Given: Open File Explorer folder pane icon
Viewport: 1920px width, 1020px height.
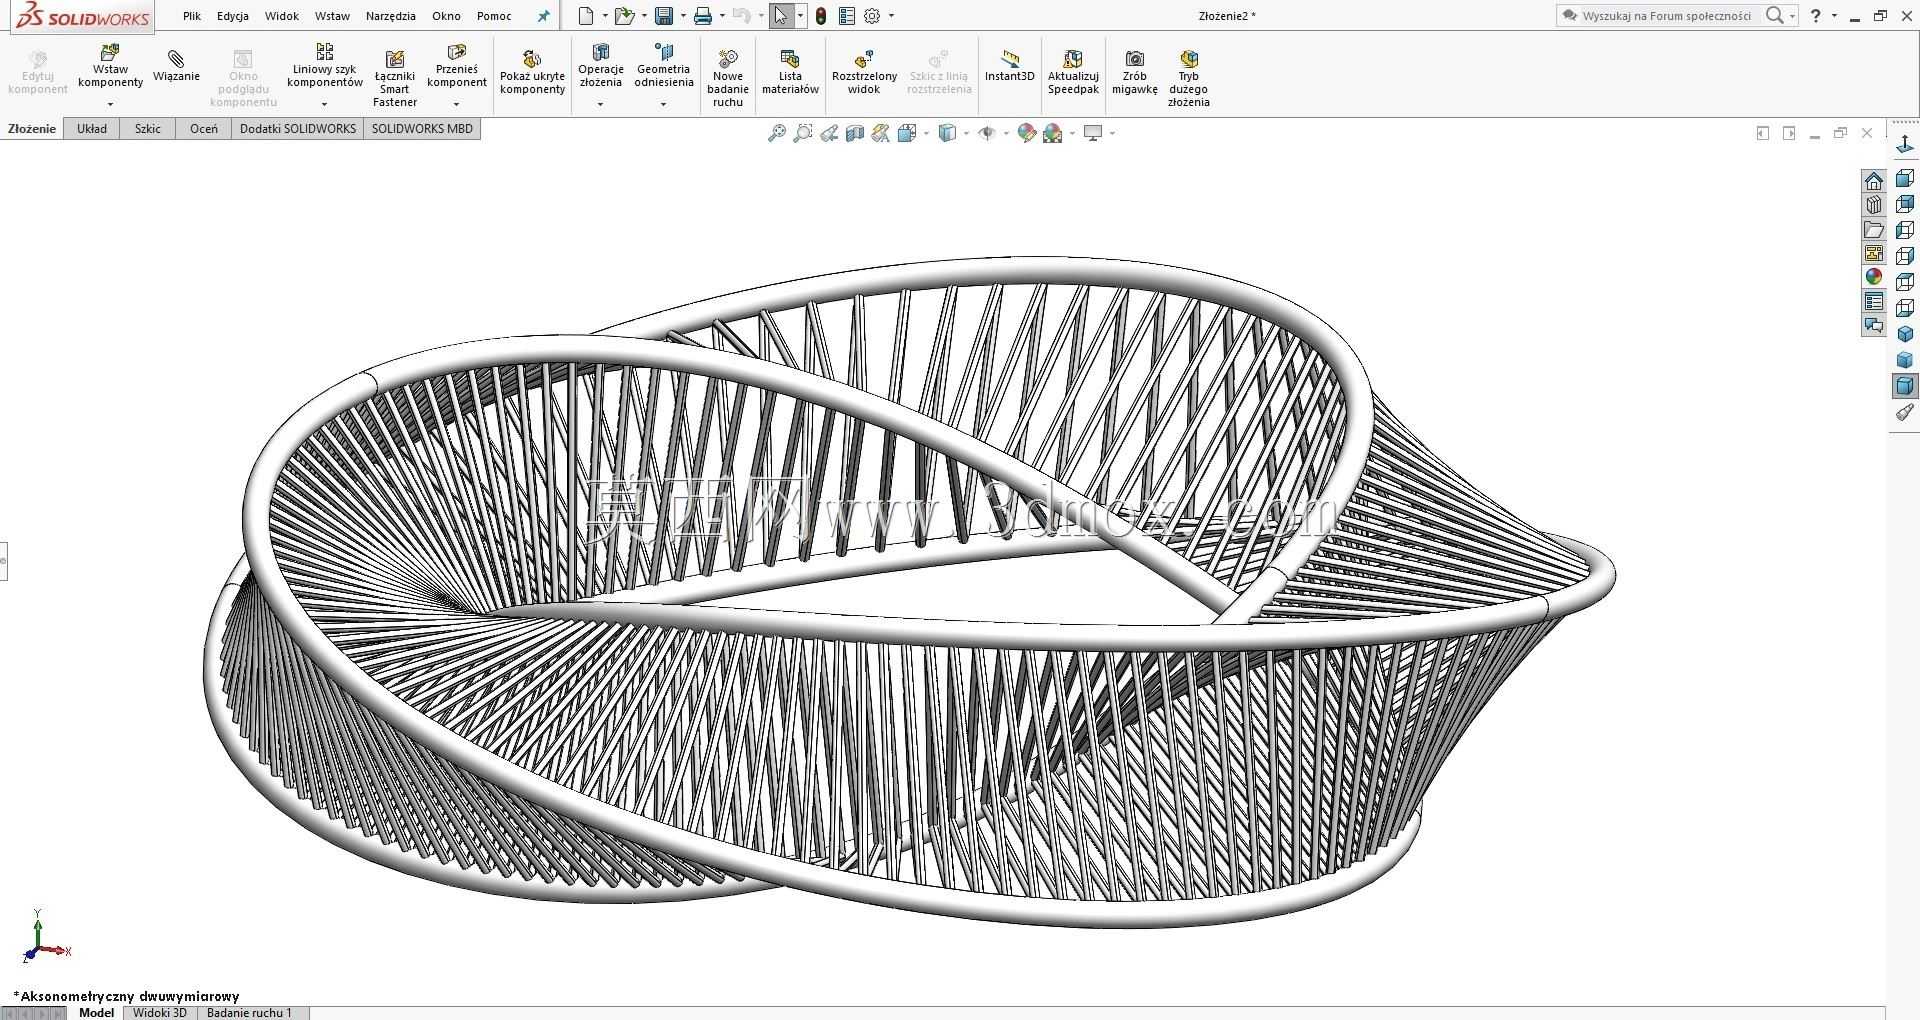Looking at the screenshot, I should tap(1874, 229).
